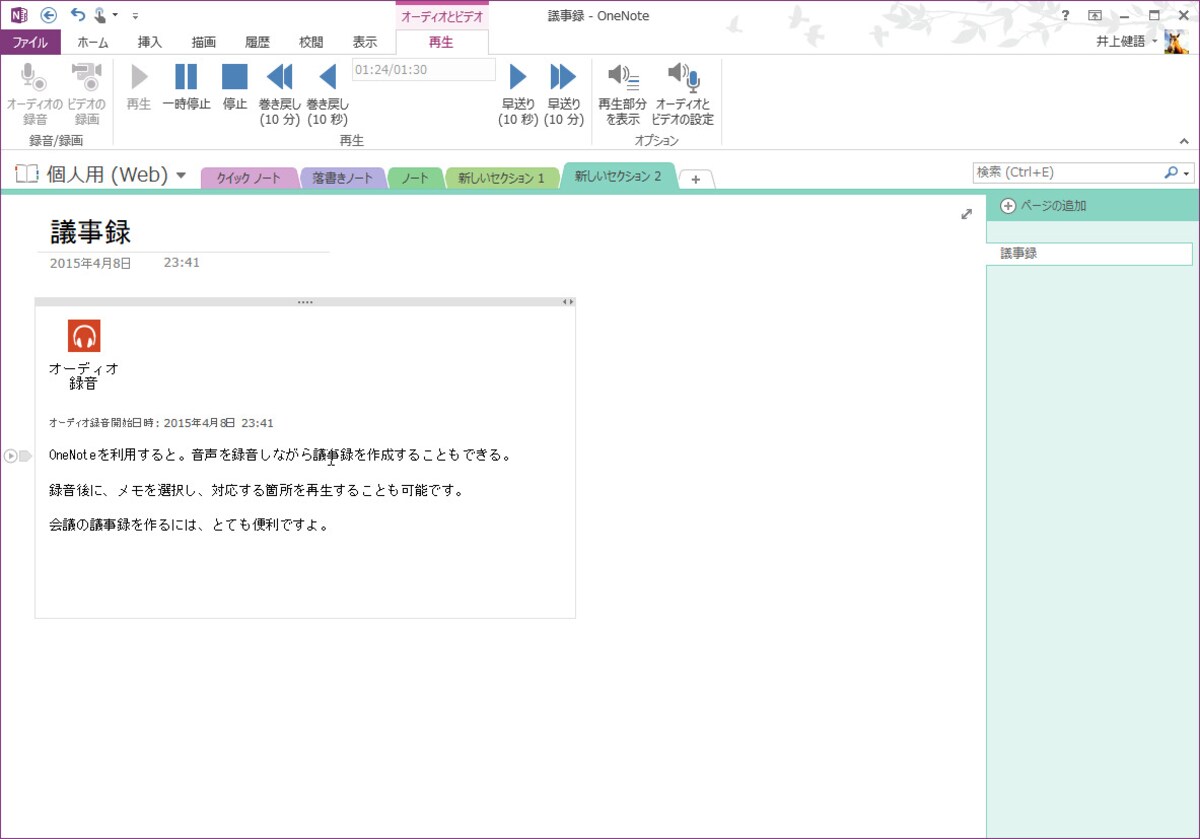
Task: Stop playback with 停止 button
Action: tap(235, 87)
